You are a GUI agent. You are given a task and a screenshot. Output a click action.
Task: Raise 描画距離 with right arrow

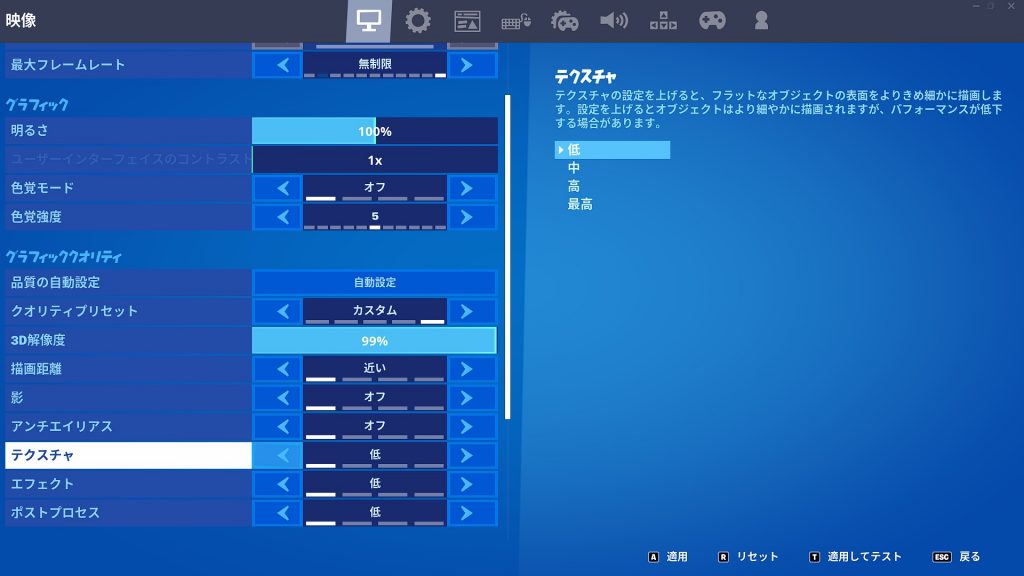click(x=472, y=369)
